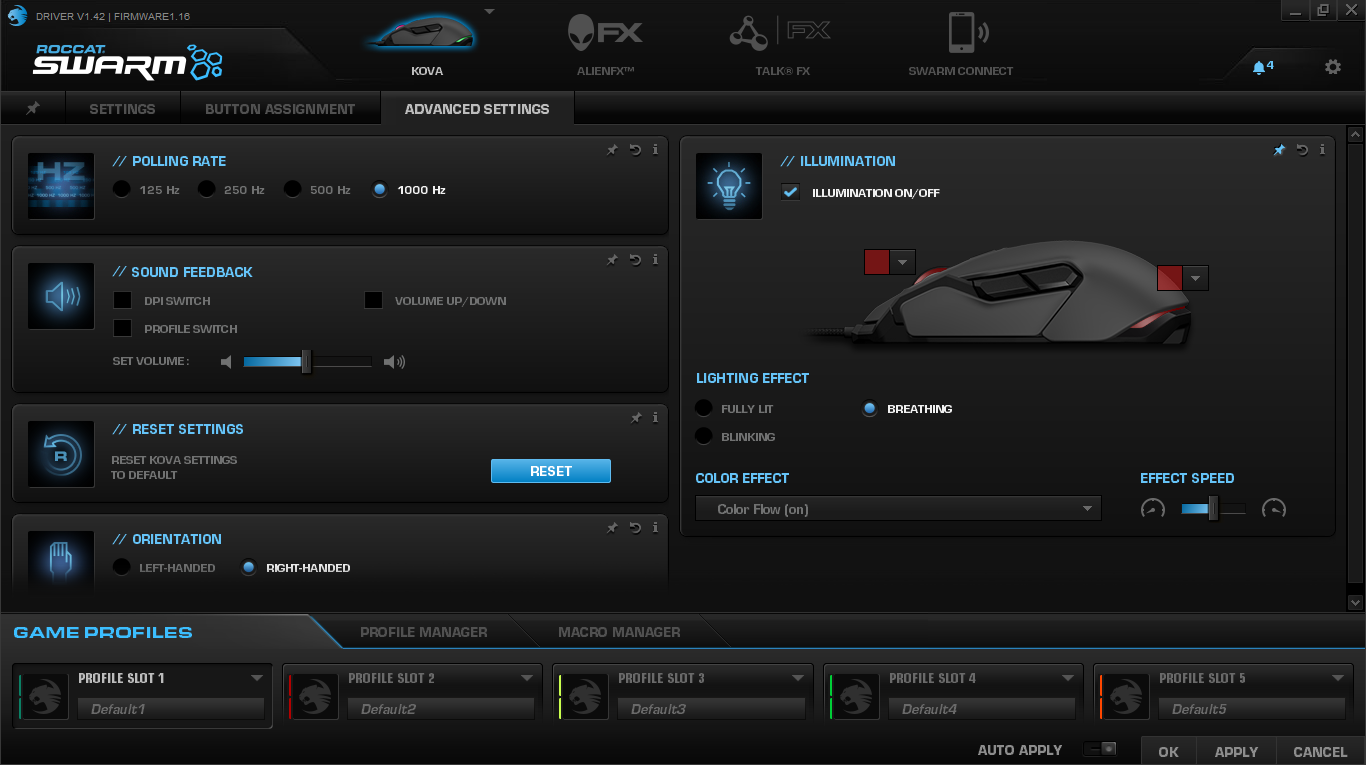Show info for Polling Rate
1366x765 pixels.
pos(655,150)
